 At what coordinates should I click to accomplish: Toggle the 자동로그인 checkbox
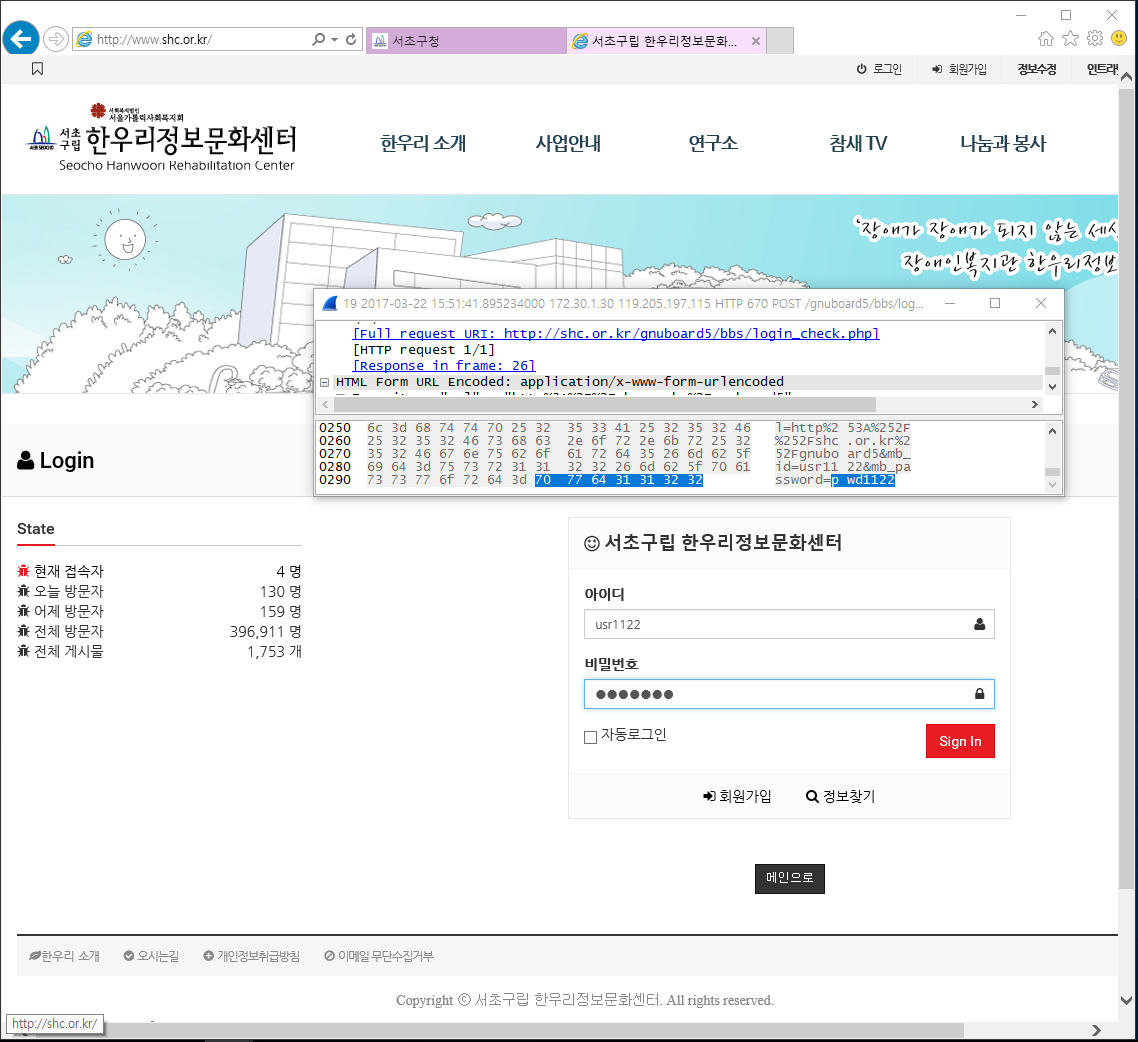(x=591, y=737)
